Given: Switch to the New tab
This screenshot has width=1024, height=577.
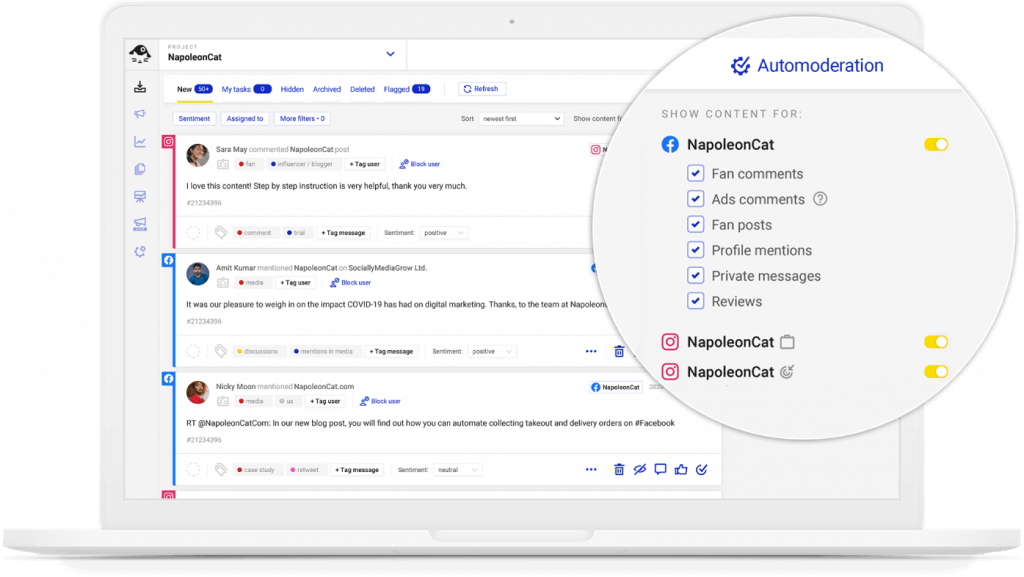Looking at the screenshot, I should (x=195, y=89).
